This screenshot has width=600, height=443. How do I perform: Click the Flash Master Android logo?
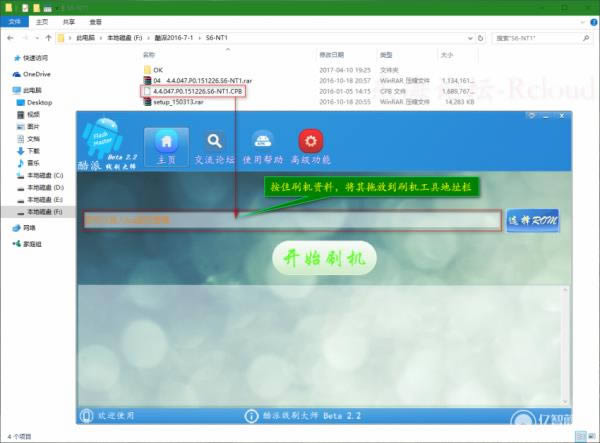tap(108, 137)
